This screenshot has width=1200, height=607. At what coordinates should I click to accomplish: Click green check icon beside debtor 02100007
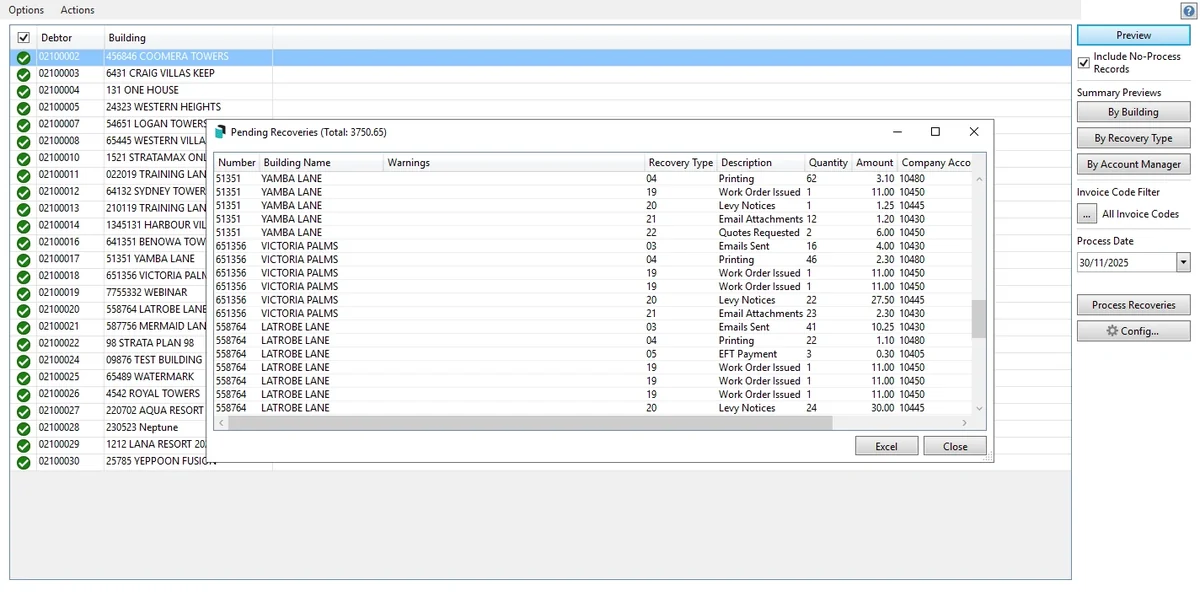click(x=23, y=125)
